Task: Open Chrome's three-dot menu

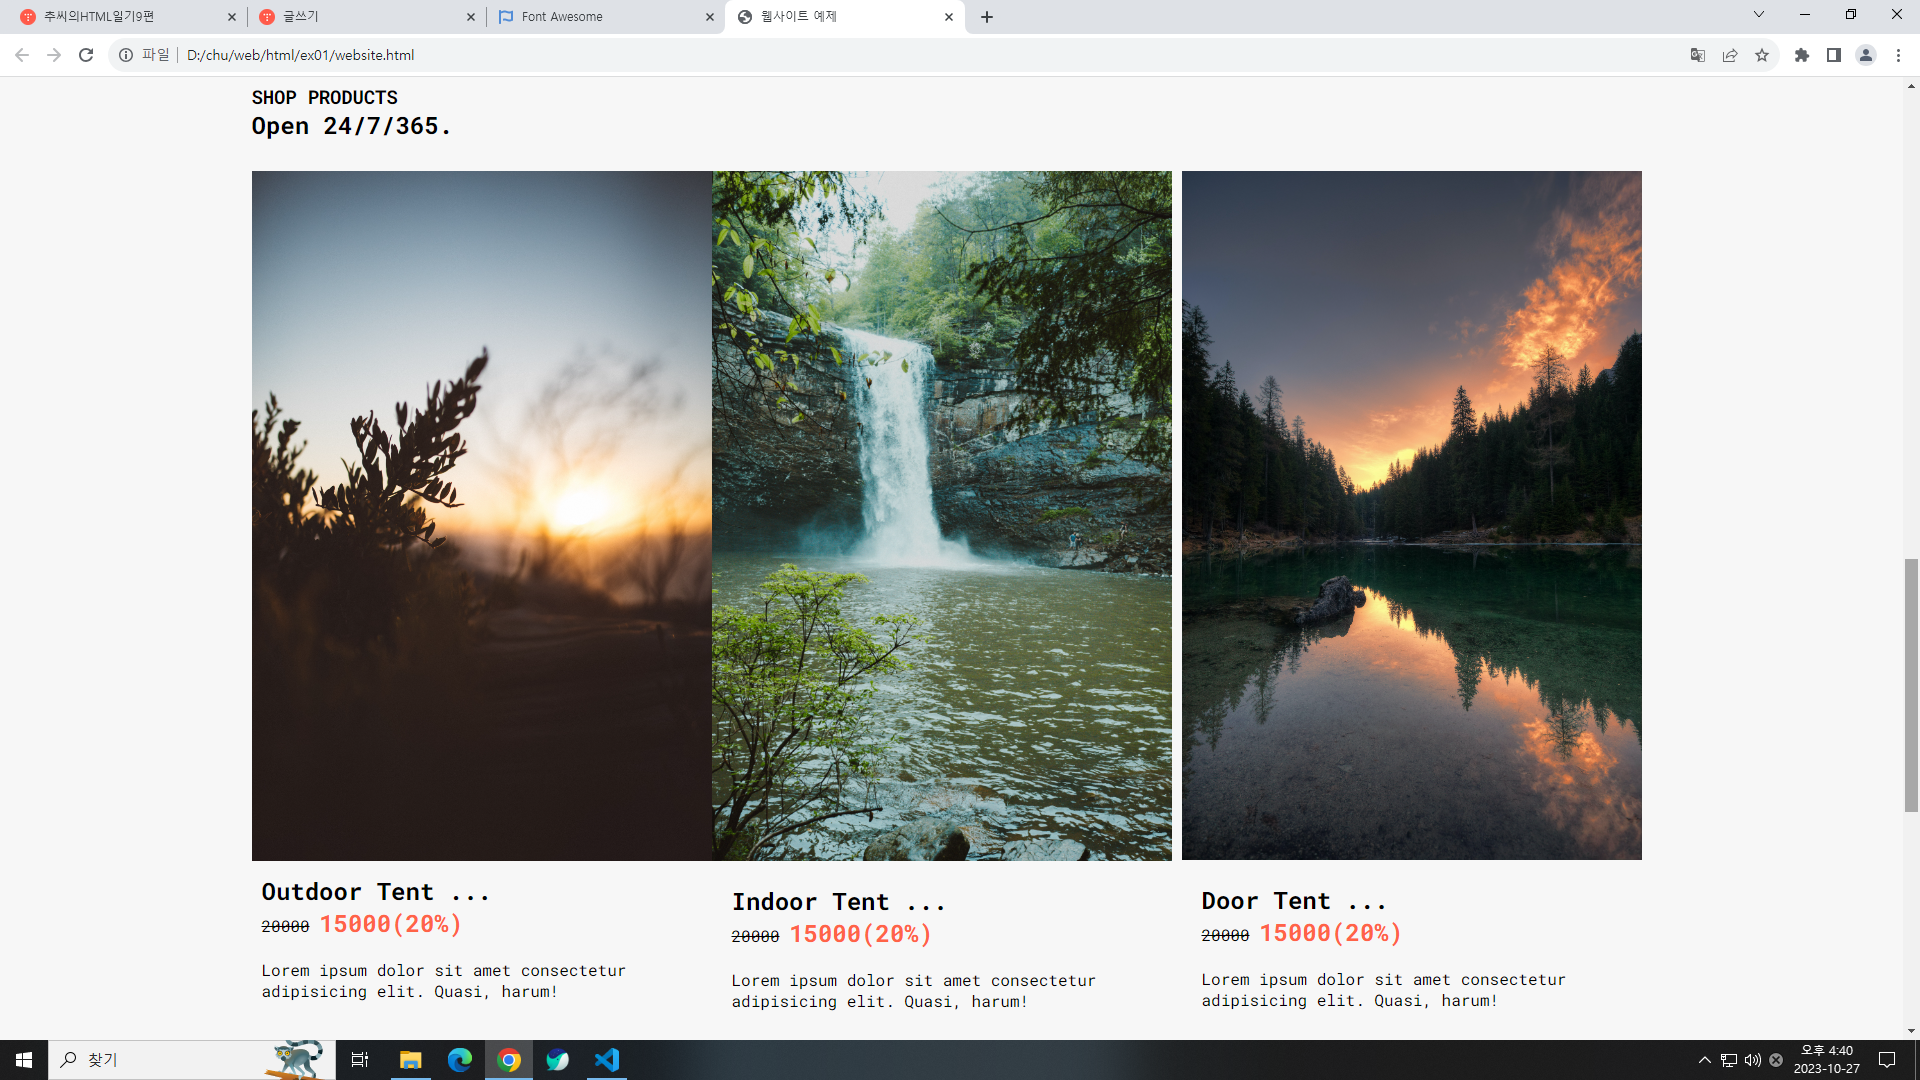Action: pyautogui.click(x=1898, y=55)
